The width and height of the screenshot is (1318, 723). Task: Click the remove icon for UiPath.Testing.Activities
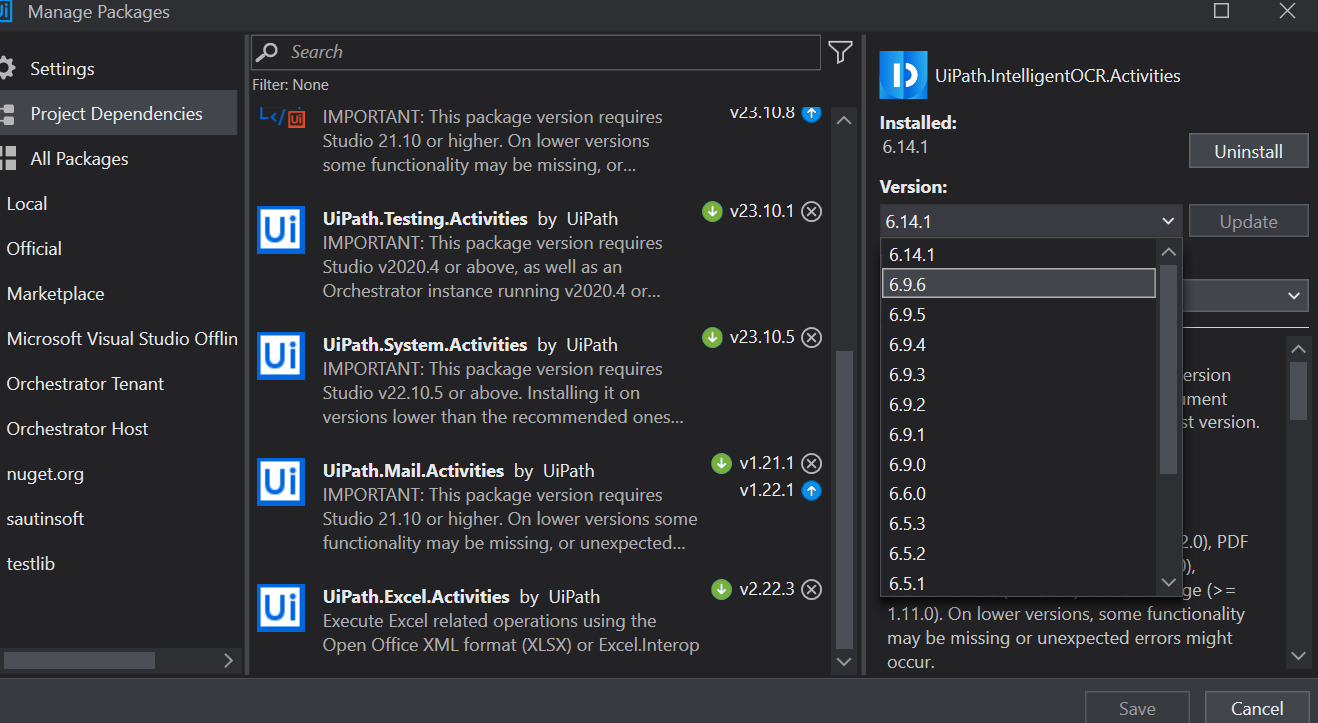click(x=812, y=211)
